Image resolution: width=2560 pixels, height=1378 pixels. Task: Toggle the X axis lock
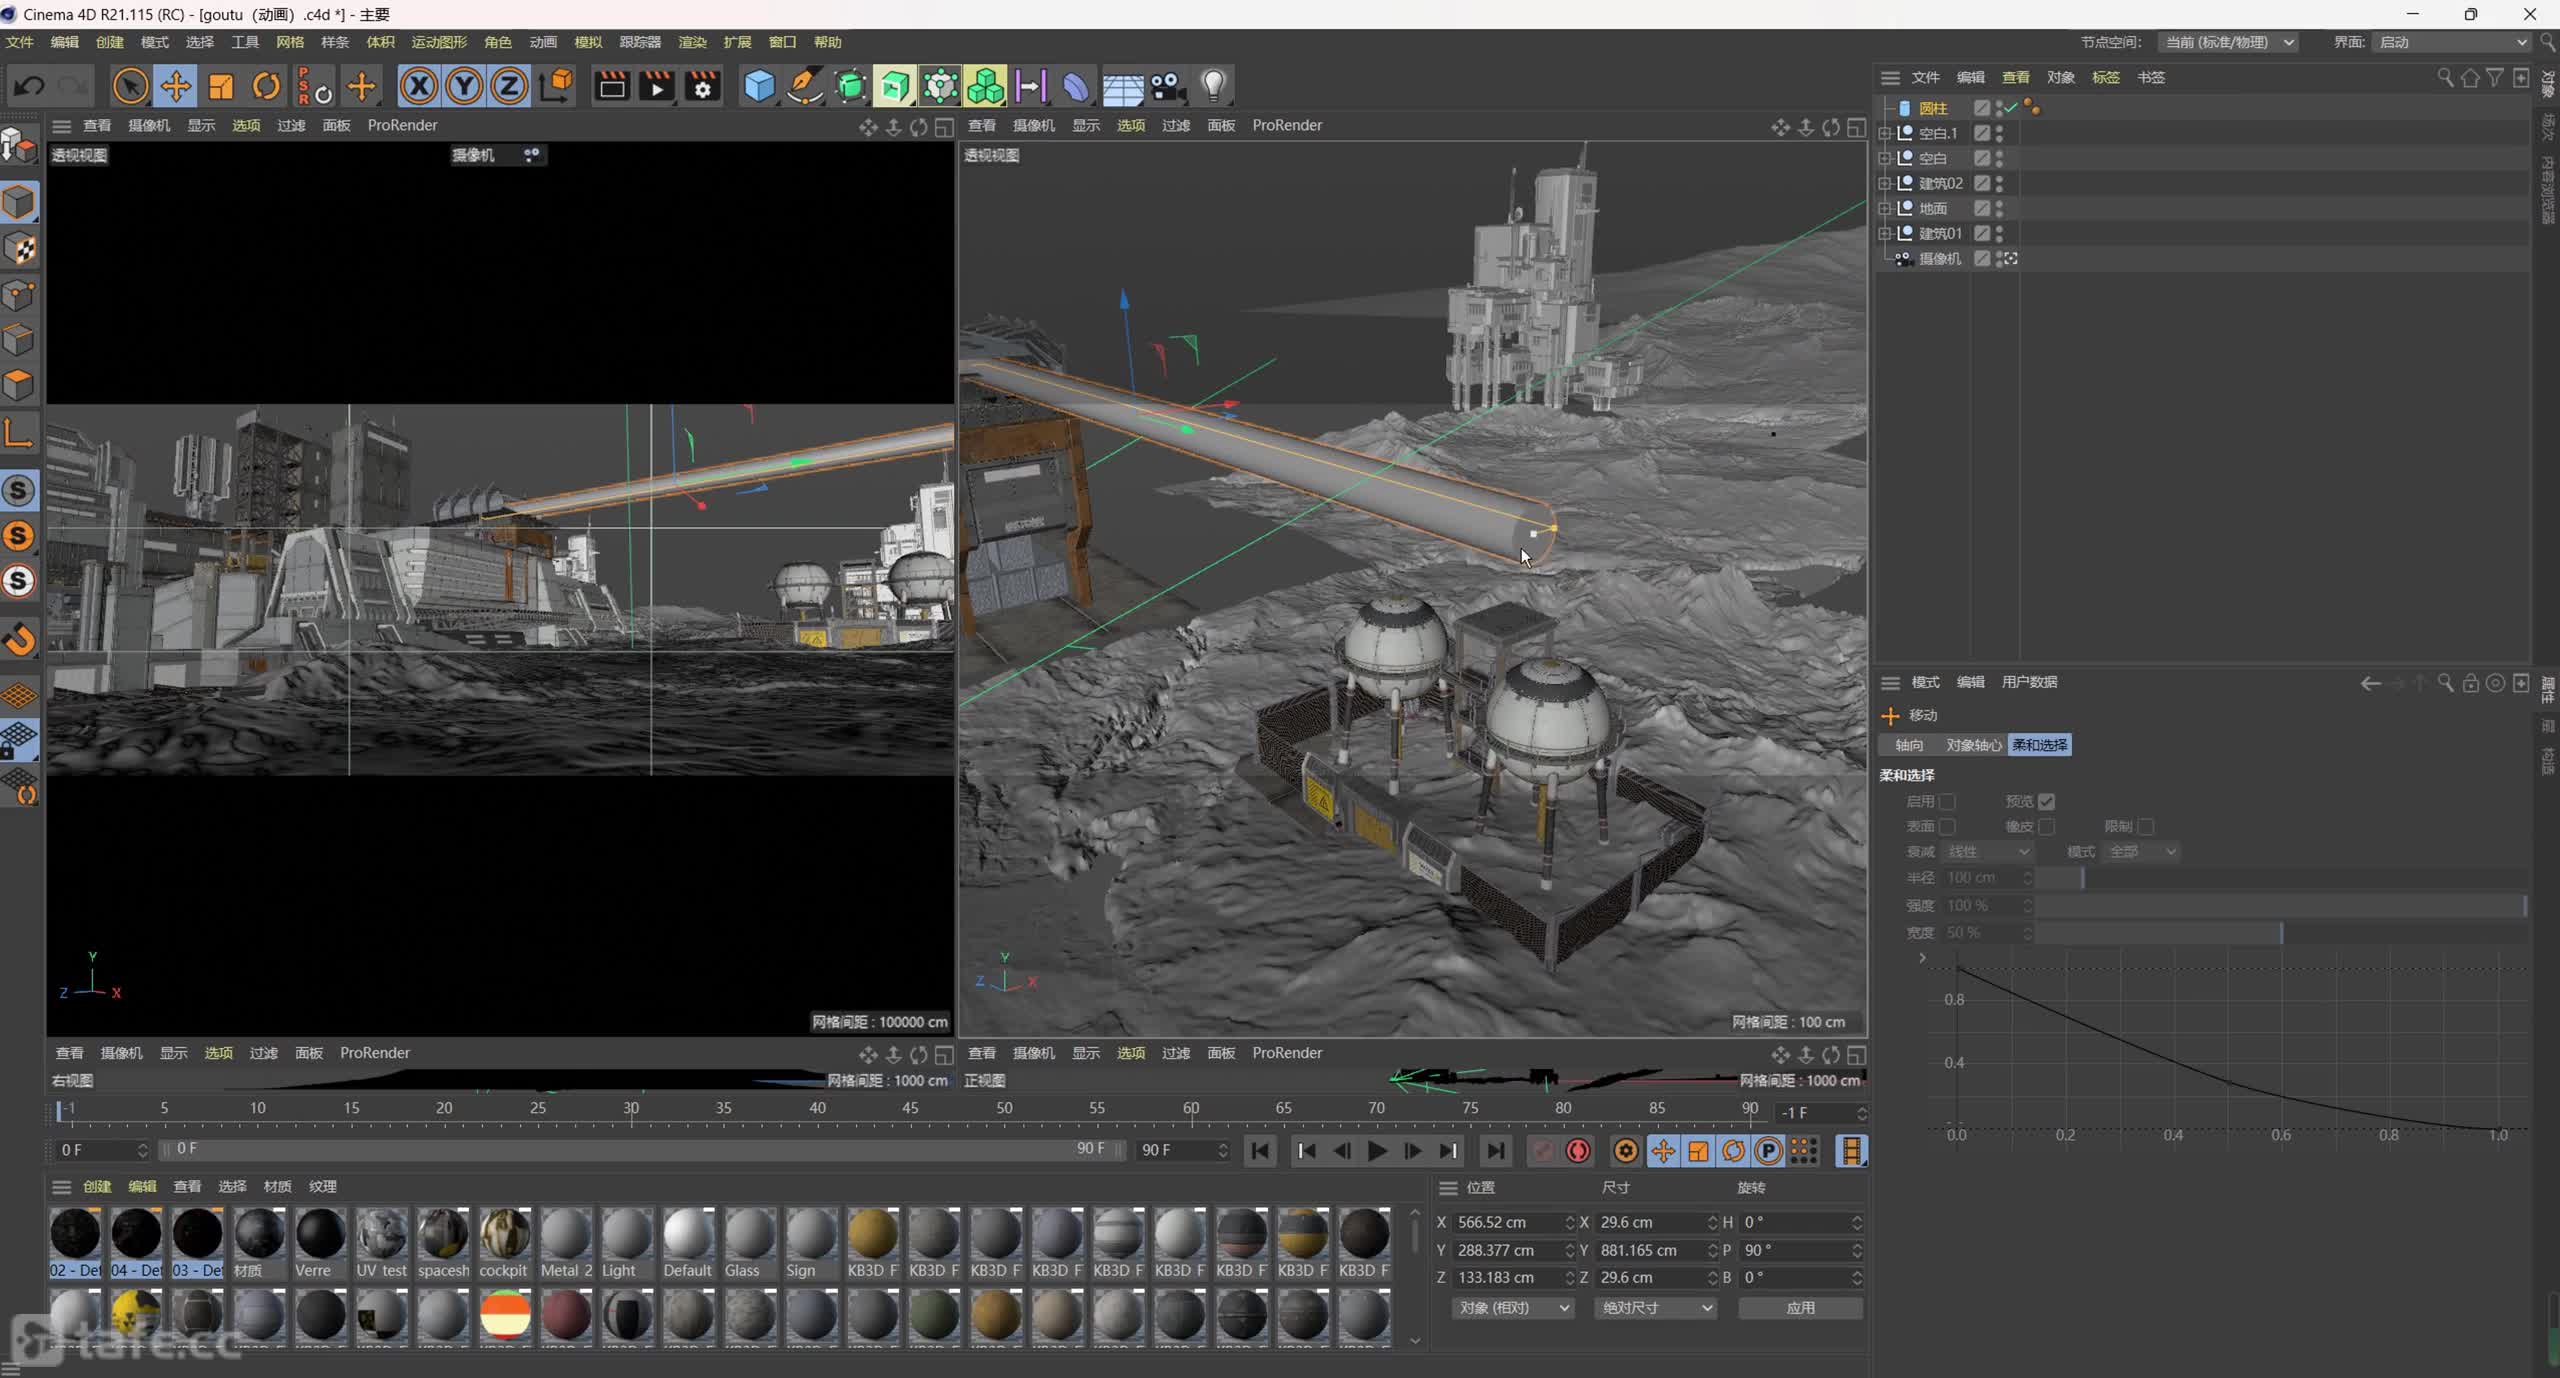pos(419,87)
